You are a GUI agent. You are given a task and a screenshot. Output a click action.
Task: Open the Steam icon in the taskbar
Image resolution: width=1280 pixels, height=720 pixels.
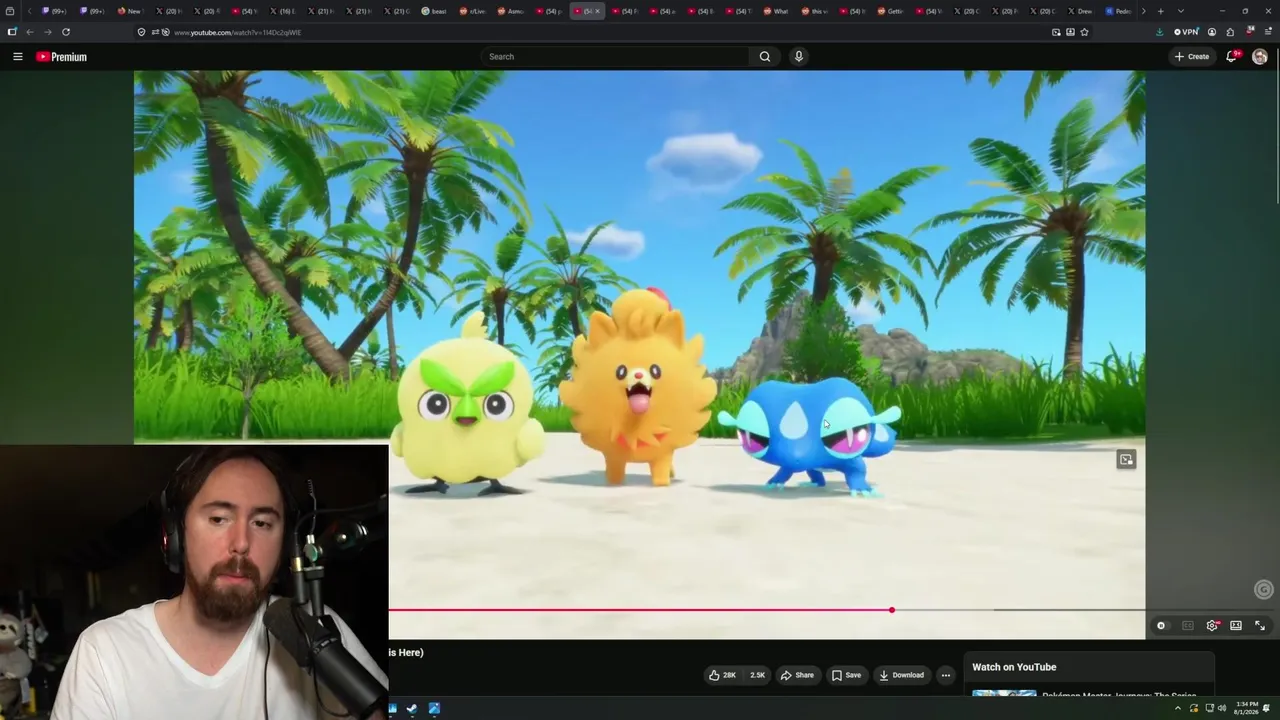[x=412, y=709]
